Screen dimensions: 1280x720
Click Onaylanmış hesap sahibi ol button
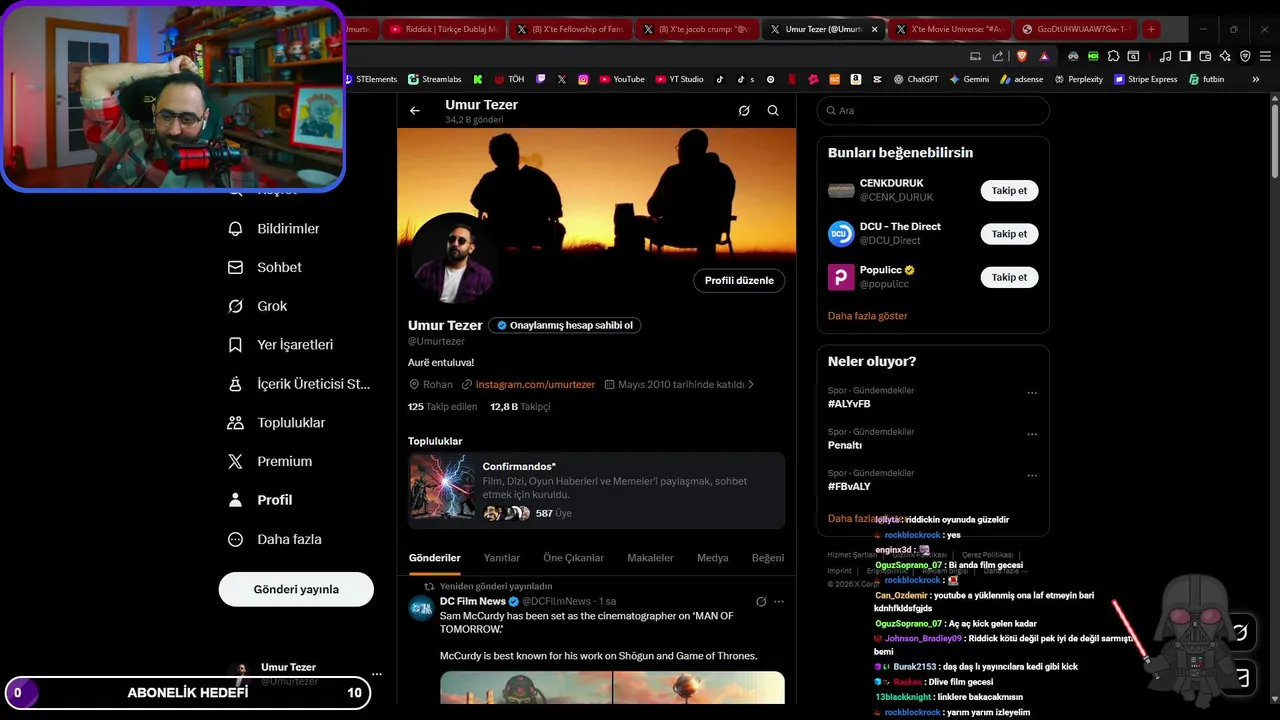pos(564,326)
